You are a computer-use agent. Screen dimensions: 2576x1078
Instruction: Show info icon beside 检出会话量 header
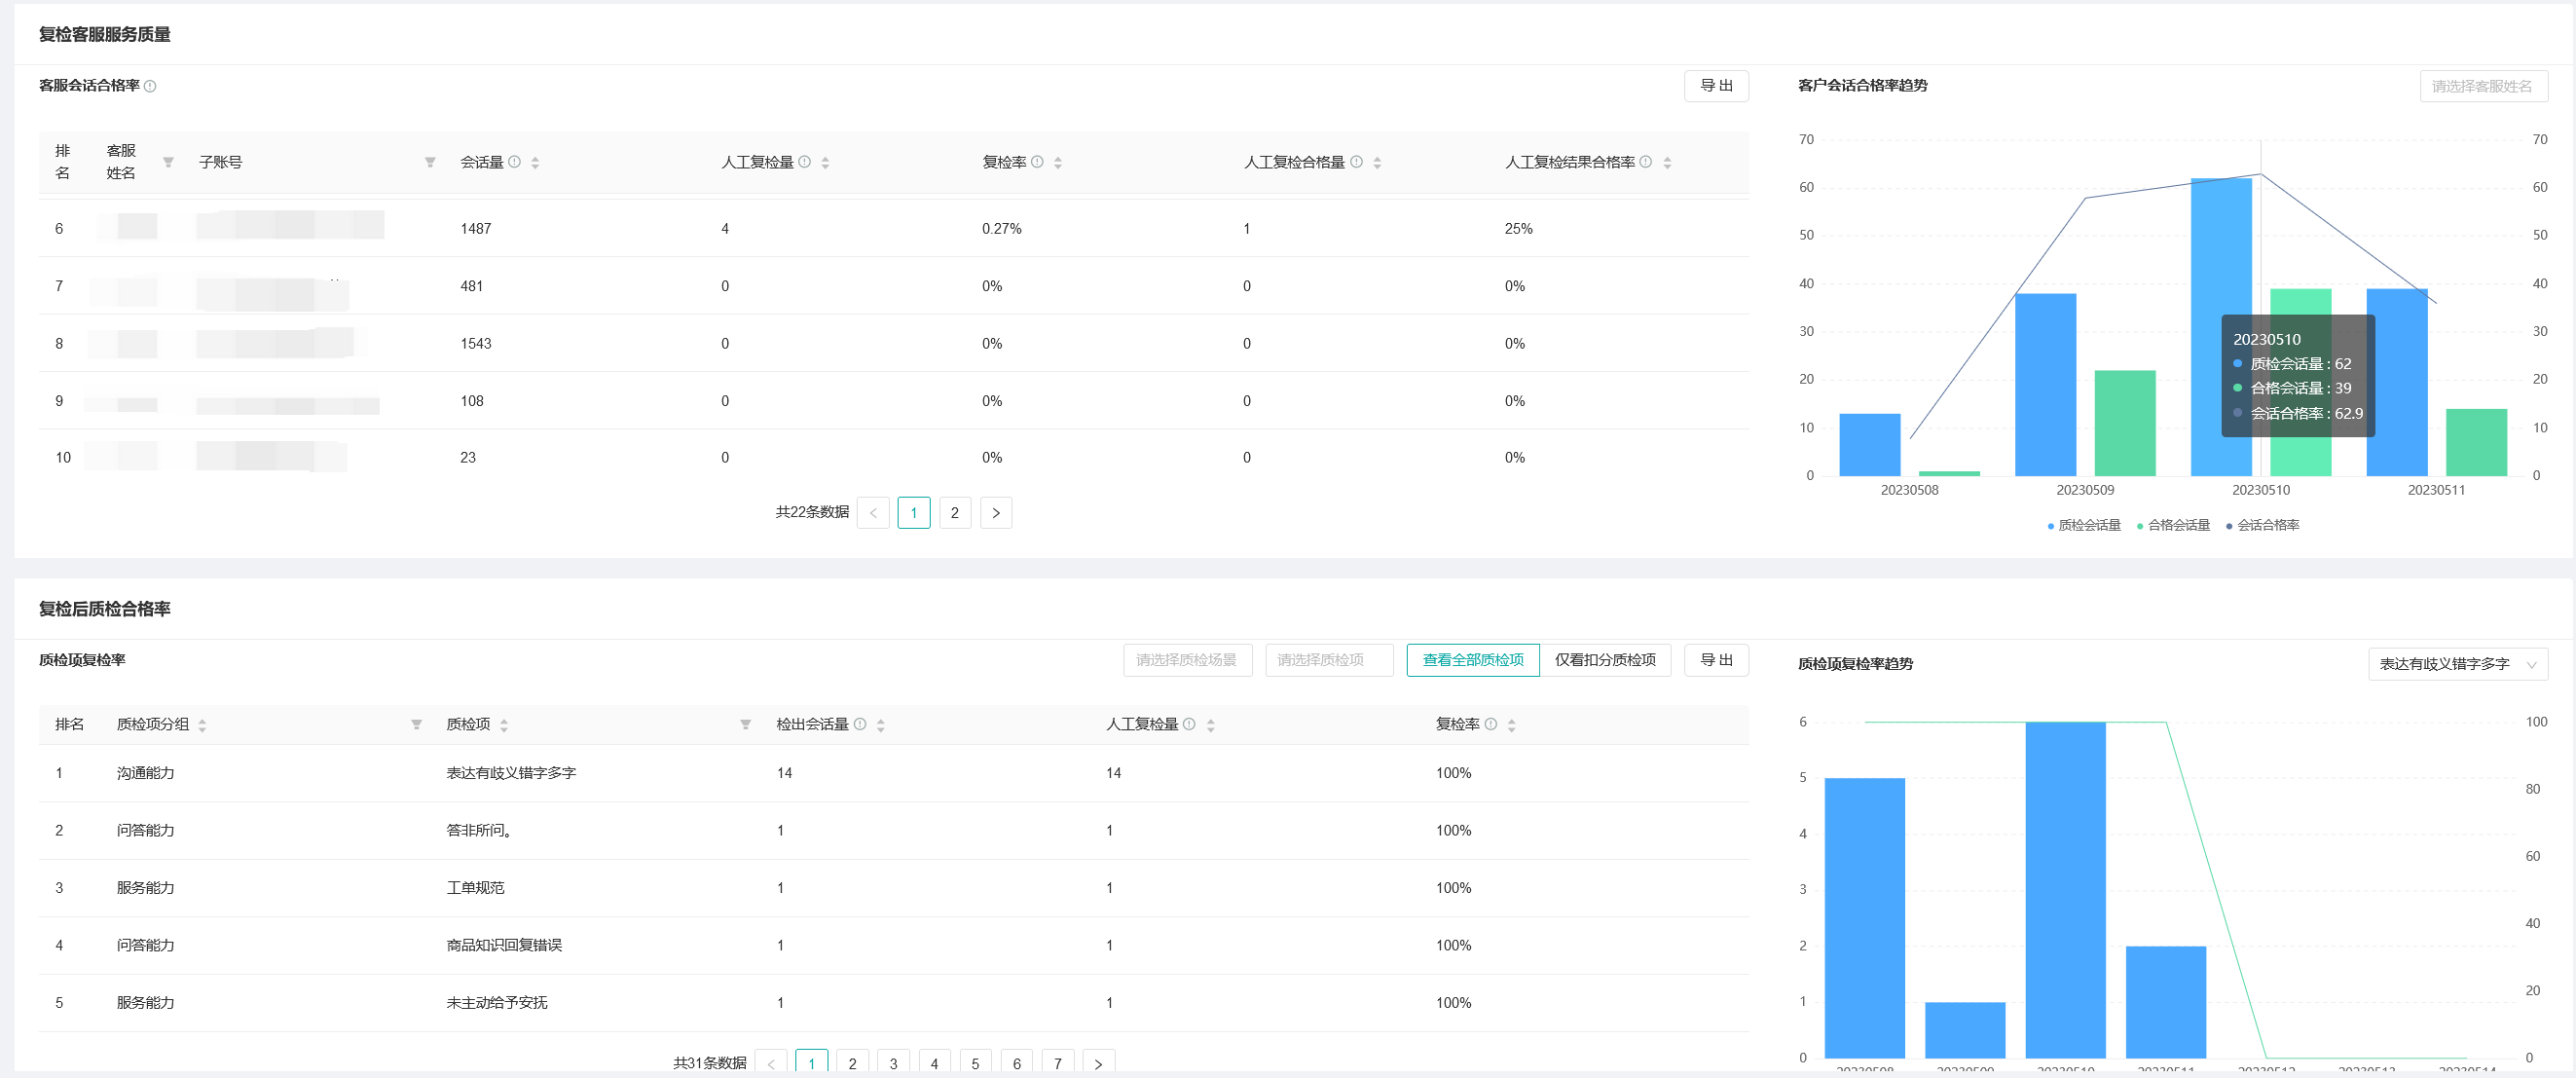pyautogui.click(x=860, y=723)
